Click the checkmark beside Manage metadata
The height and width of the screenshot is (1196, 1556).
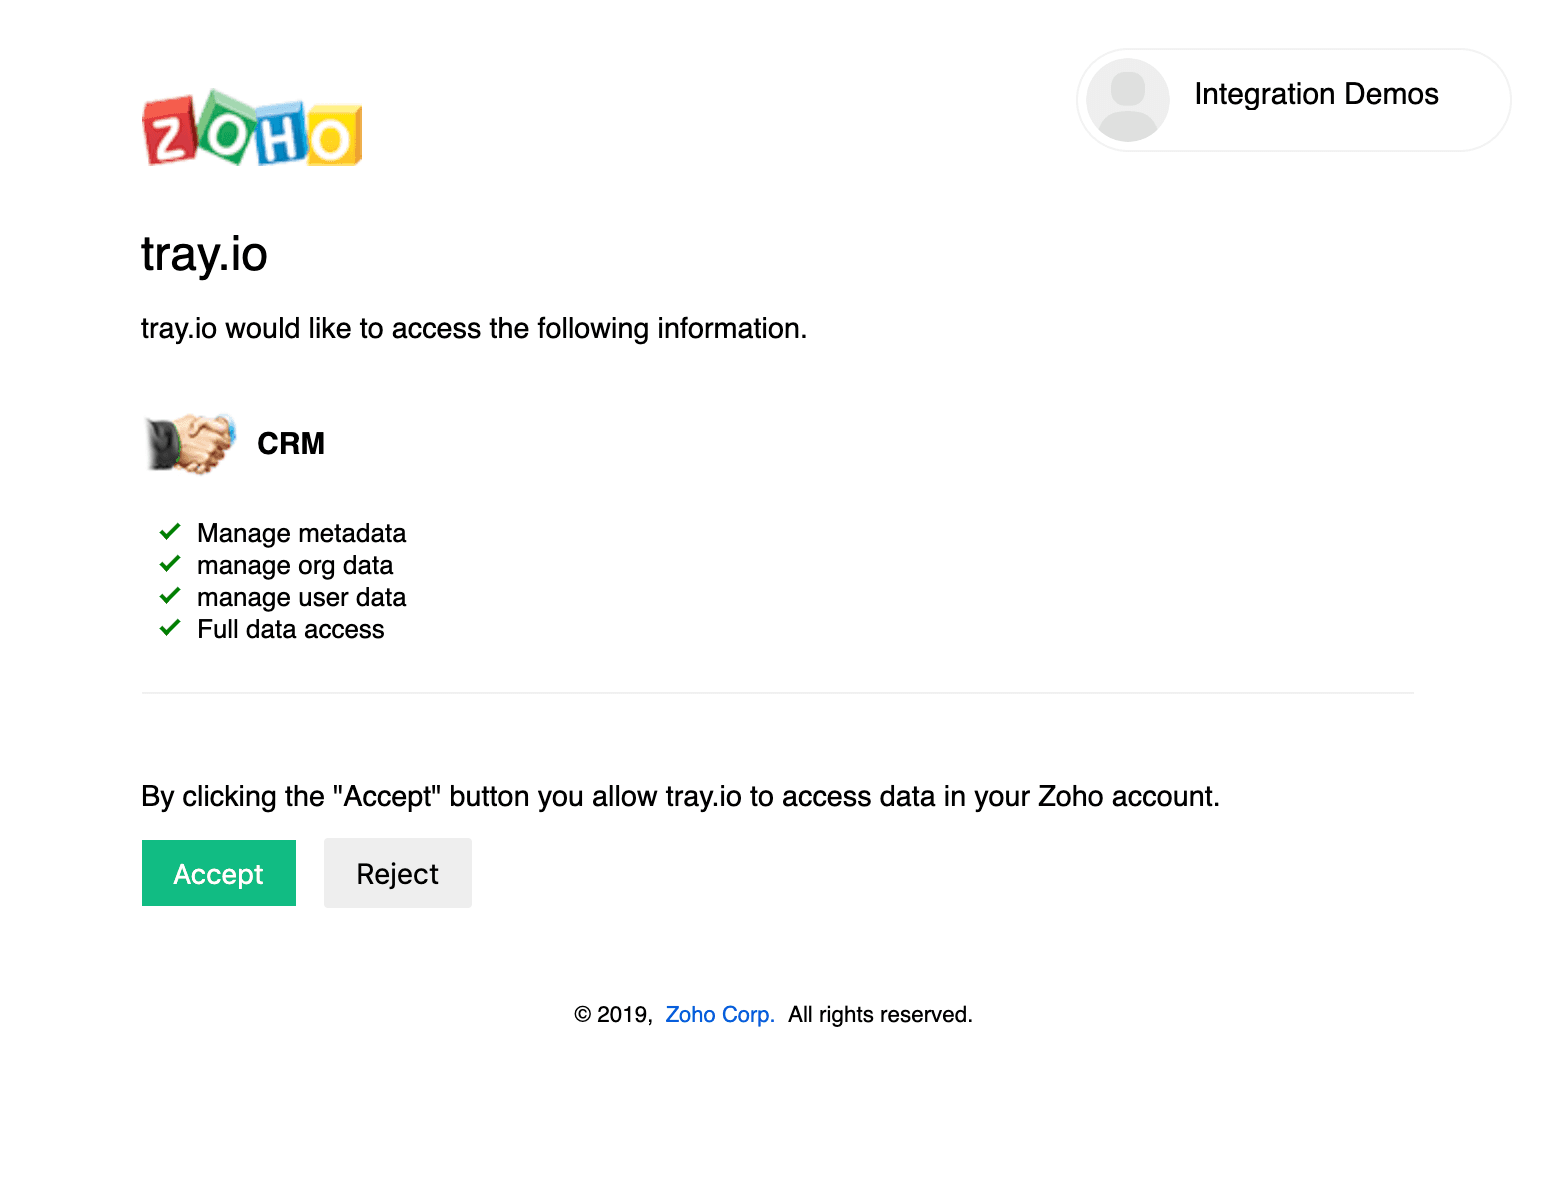coord(170,532)
